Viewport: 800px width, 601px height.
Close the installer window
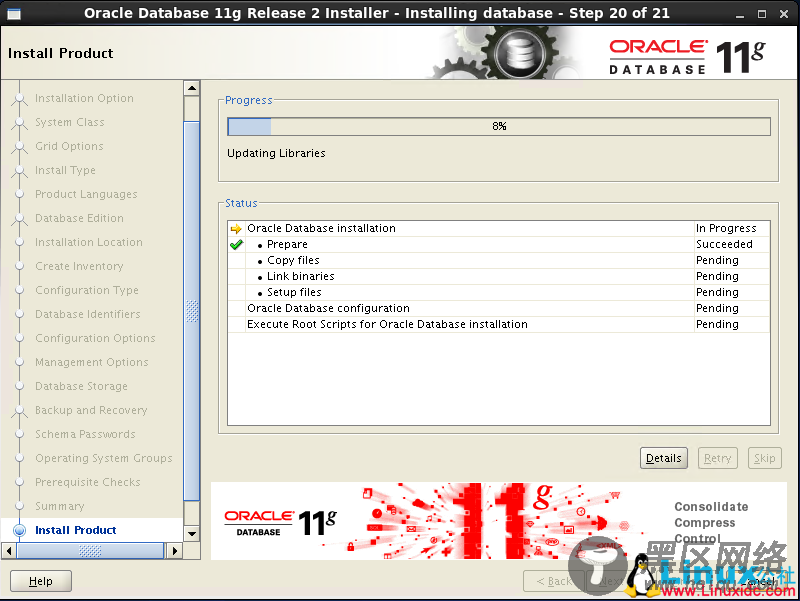pyautogui.click(x=784, y=14)
